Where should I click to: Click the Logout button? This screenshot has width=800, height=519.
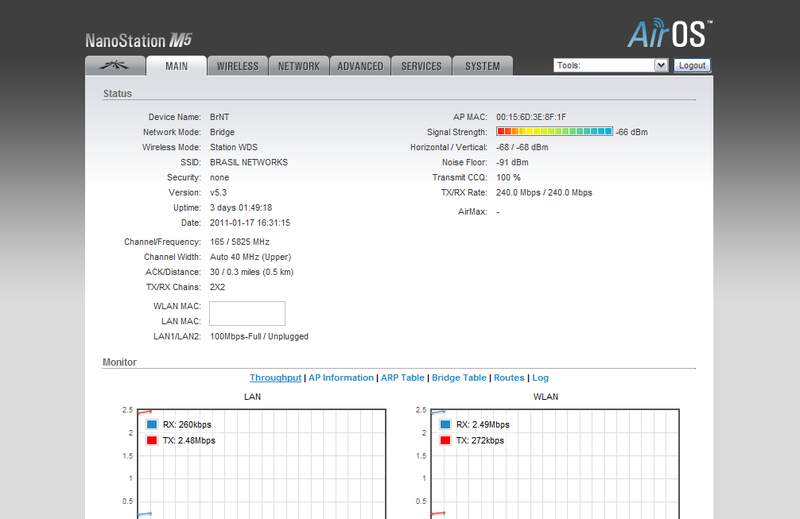point(692,65)
